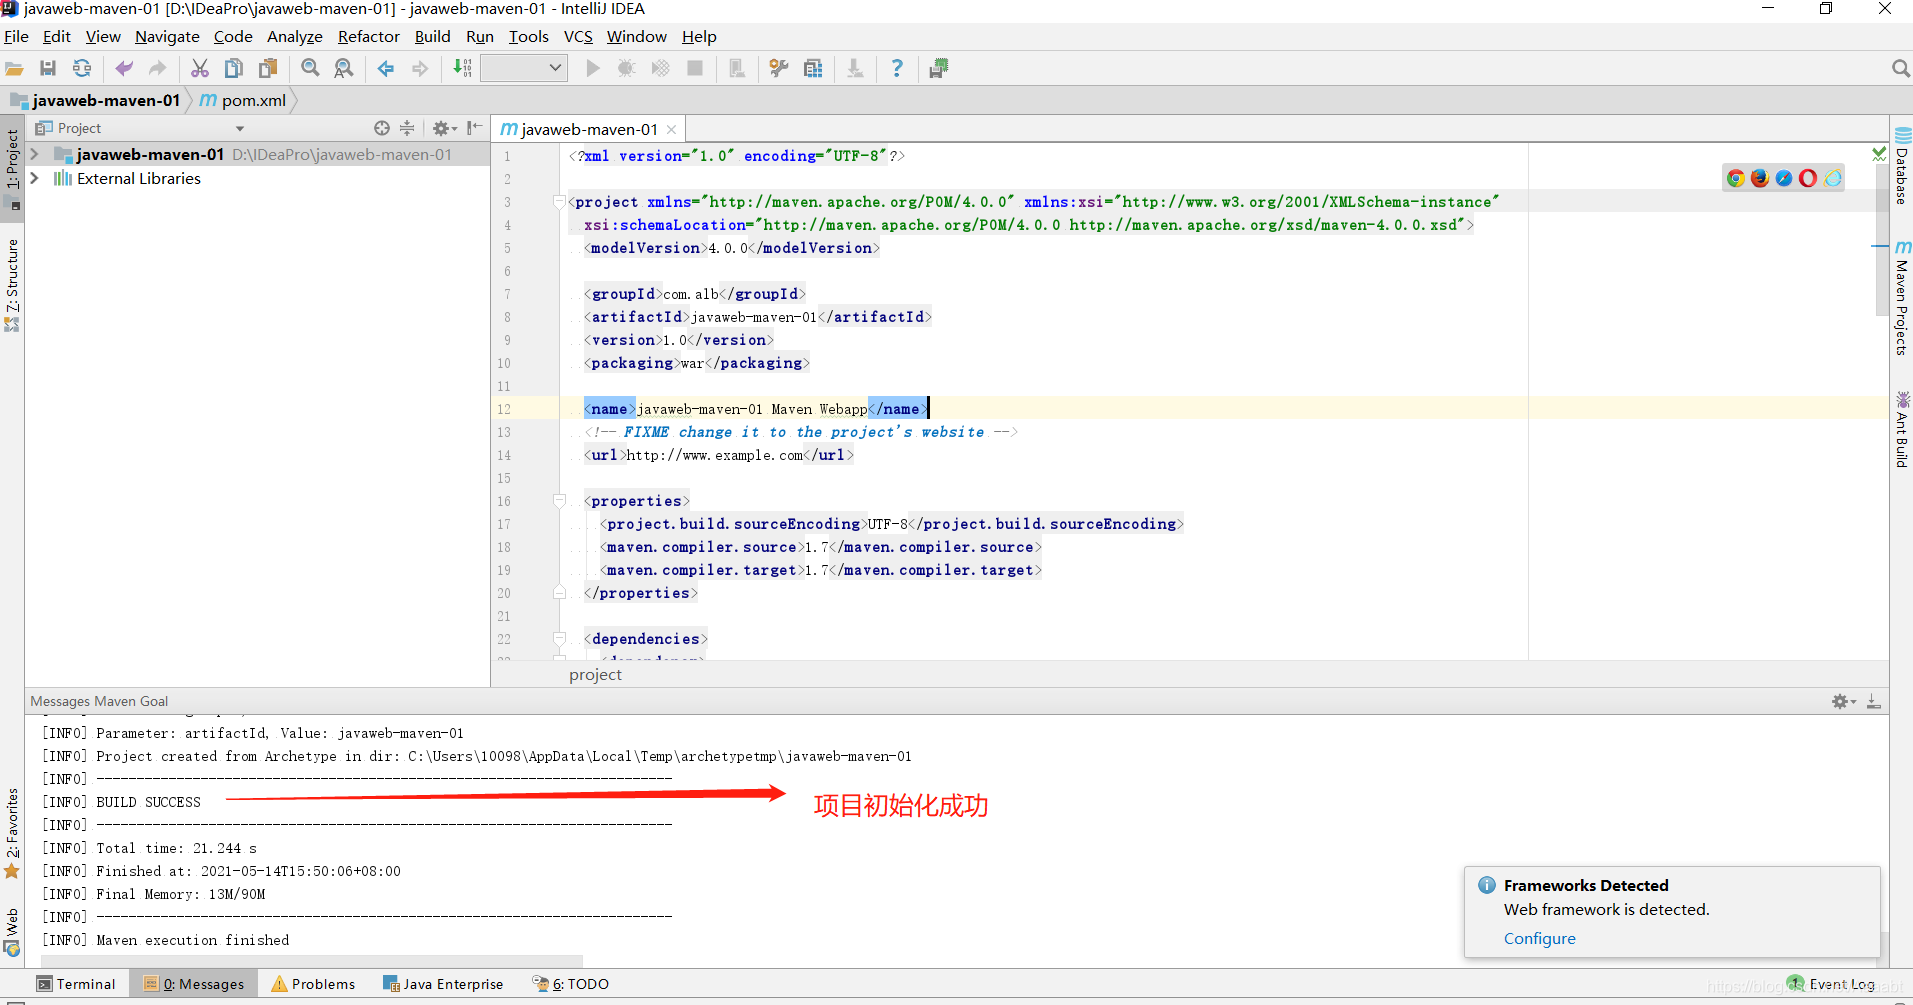Fold the properties block at line 16
This screenshot has width=1913, height=1005.
[559, 501]
